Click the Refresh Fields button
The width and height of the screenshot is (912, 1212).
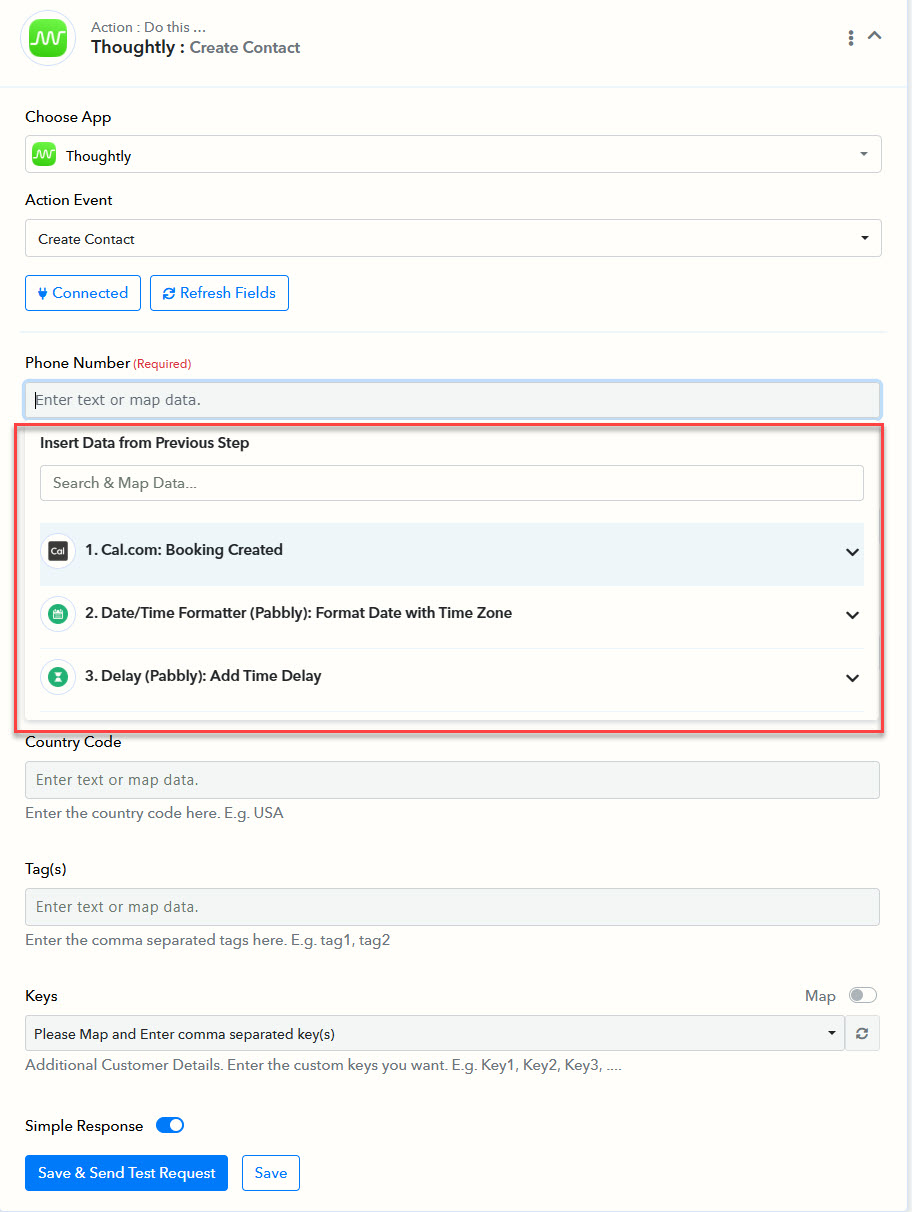click(x=220, y=293)
